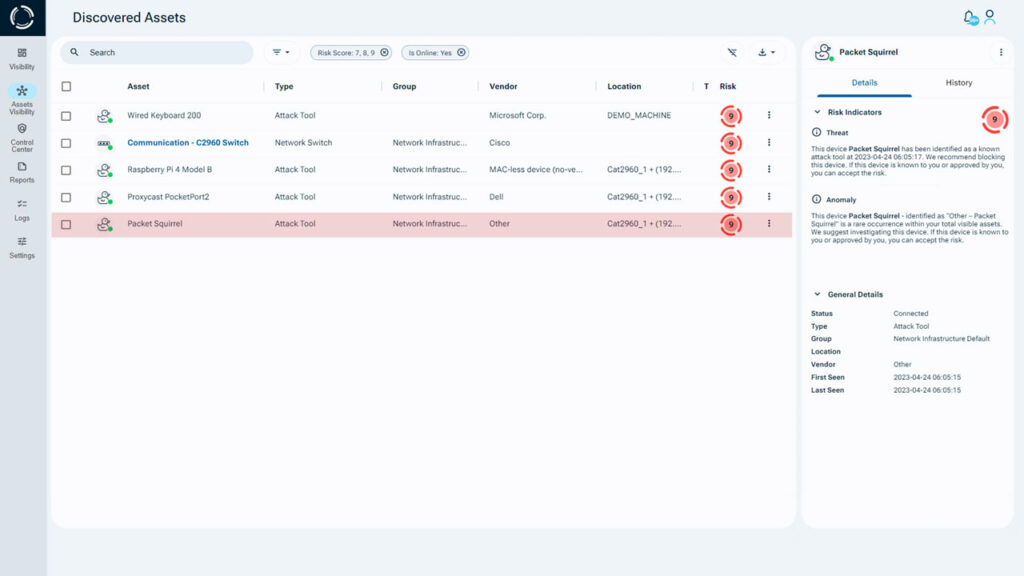The width and height of the screenshot is (1024, 576).
Task: Click the Search input field
Action: [x=155, y=51]
